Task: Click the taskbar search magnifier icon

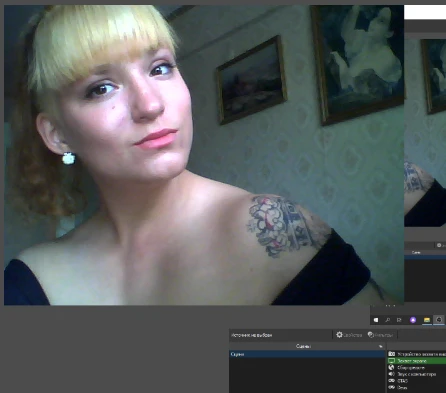Action: click(388, 320)
